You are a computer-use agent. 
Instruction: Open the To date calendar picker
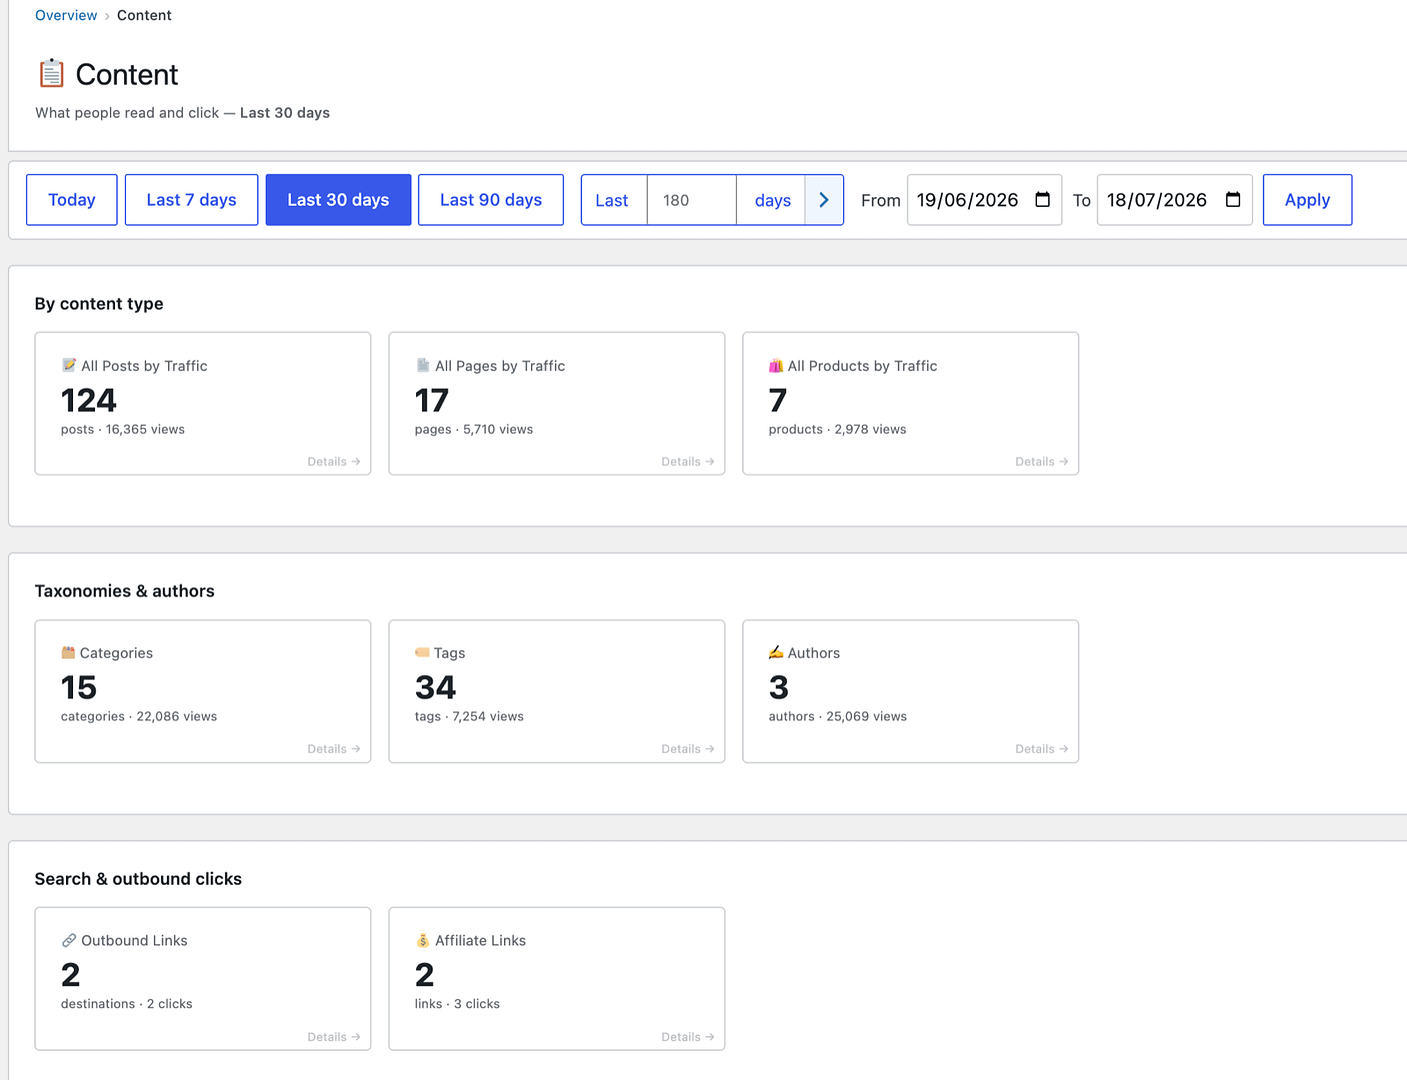coord(1233,200)
